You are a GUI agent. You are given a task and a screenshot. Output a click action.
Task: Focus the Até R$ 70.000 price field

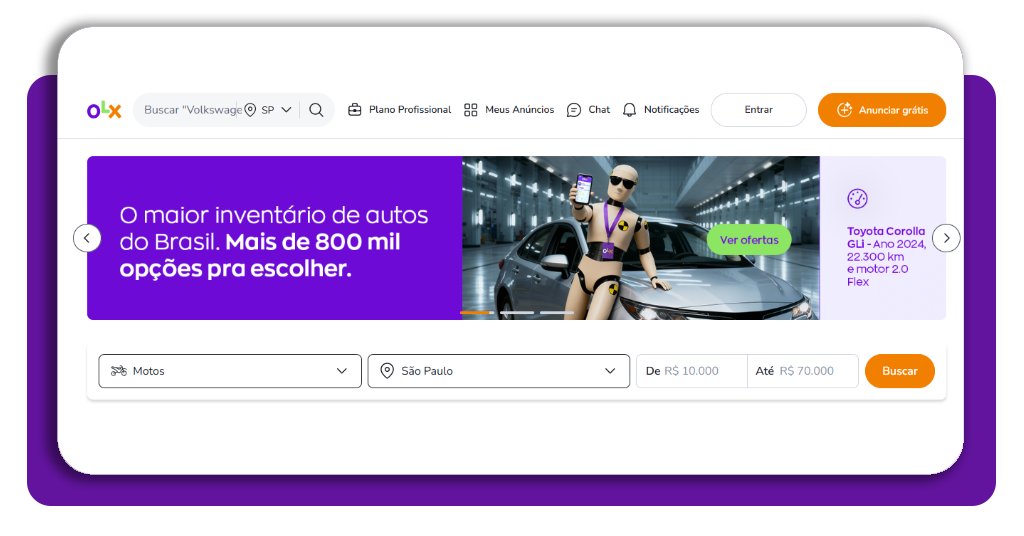pos(803,371)
